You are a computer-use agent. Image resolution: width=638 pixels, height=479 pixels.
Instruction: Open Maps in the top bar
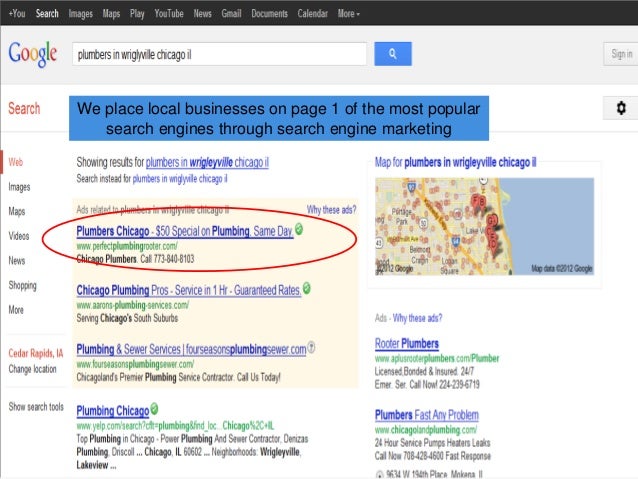[111, 14]
